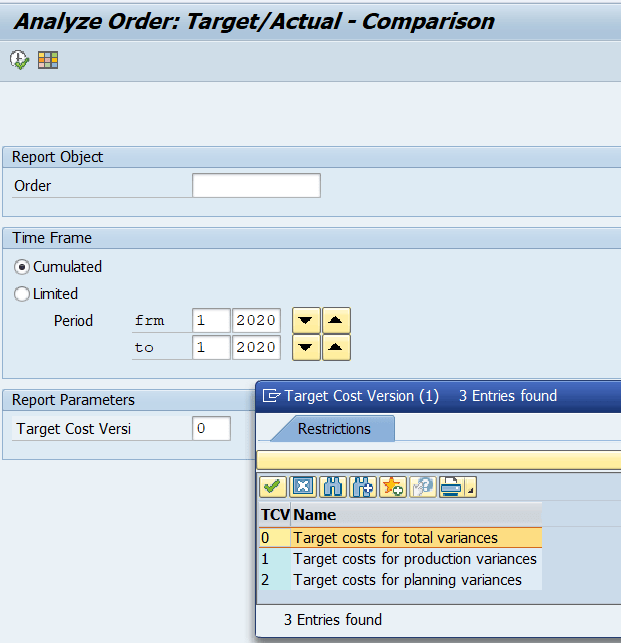This screenshot has height=643, width=621.
Task: Click the Execute clock icon in toolbar
Action: [x=19, y=61]
